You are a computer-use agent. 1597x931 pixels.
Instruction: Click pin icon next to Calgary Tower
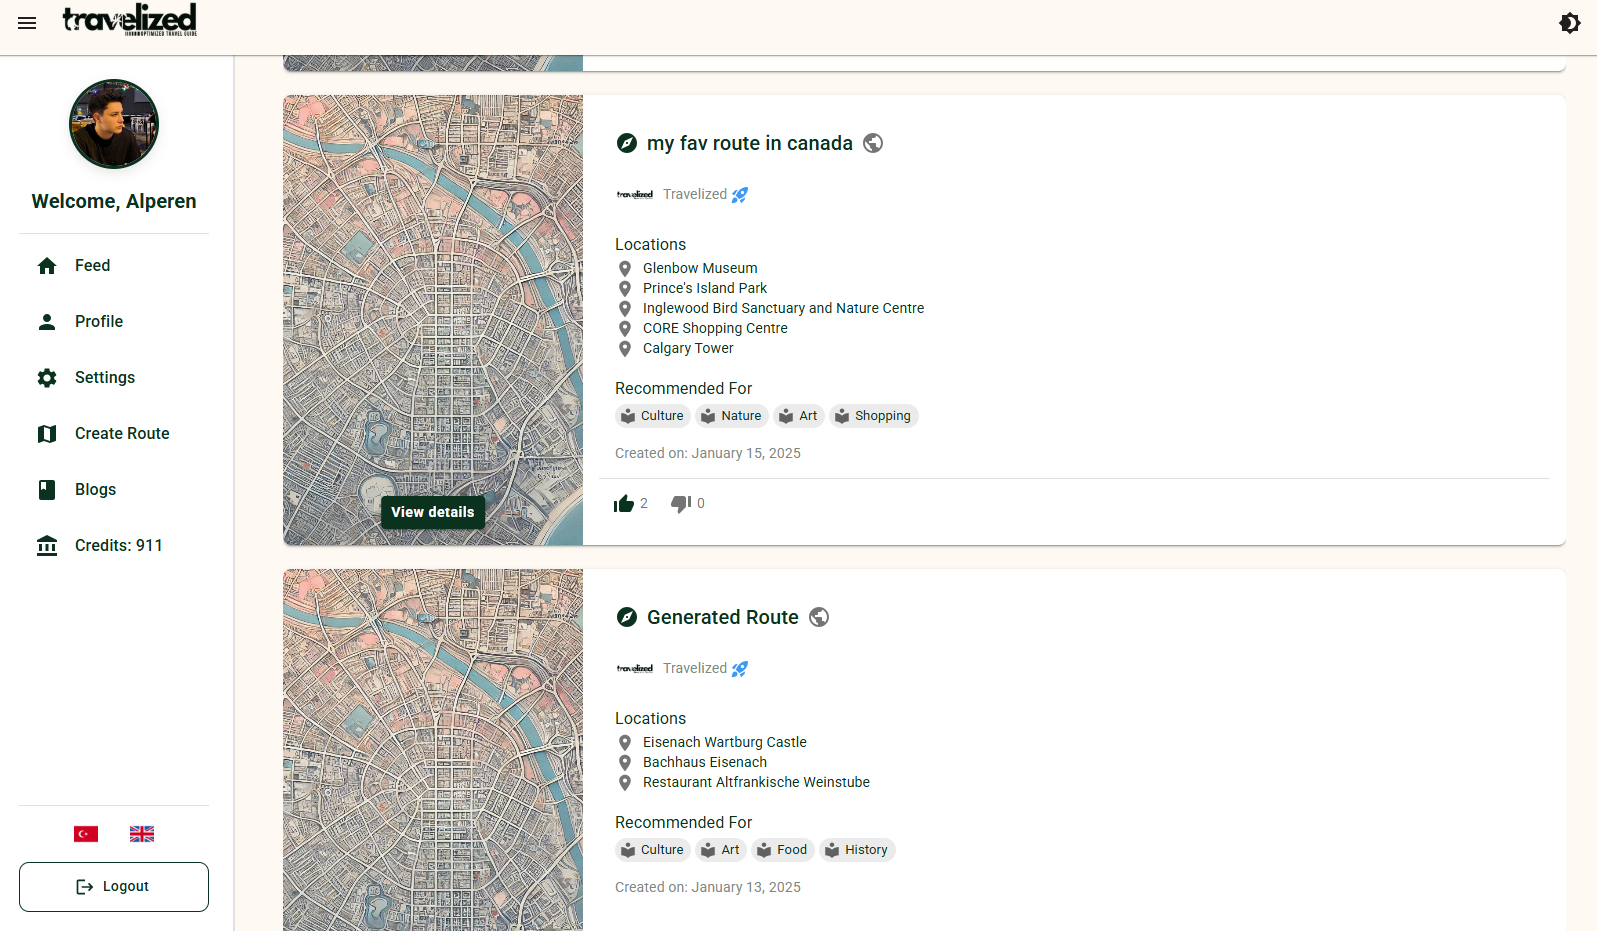625,348
